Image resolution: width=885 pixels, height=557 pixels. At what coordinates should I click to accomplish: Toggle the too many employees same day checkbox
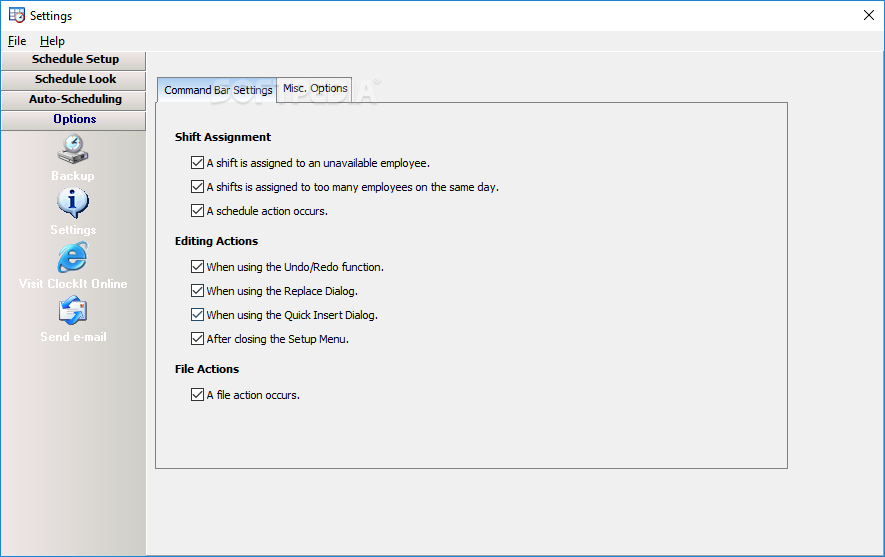(x=197, y=187)
